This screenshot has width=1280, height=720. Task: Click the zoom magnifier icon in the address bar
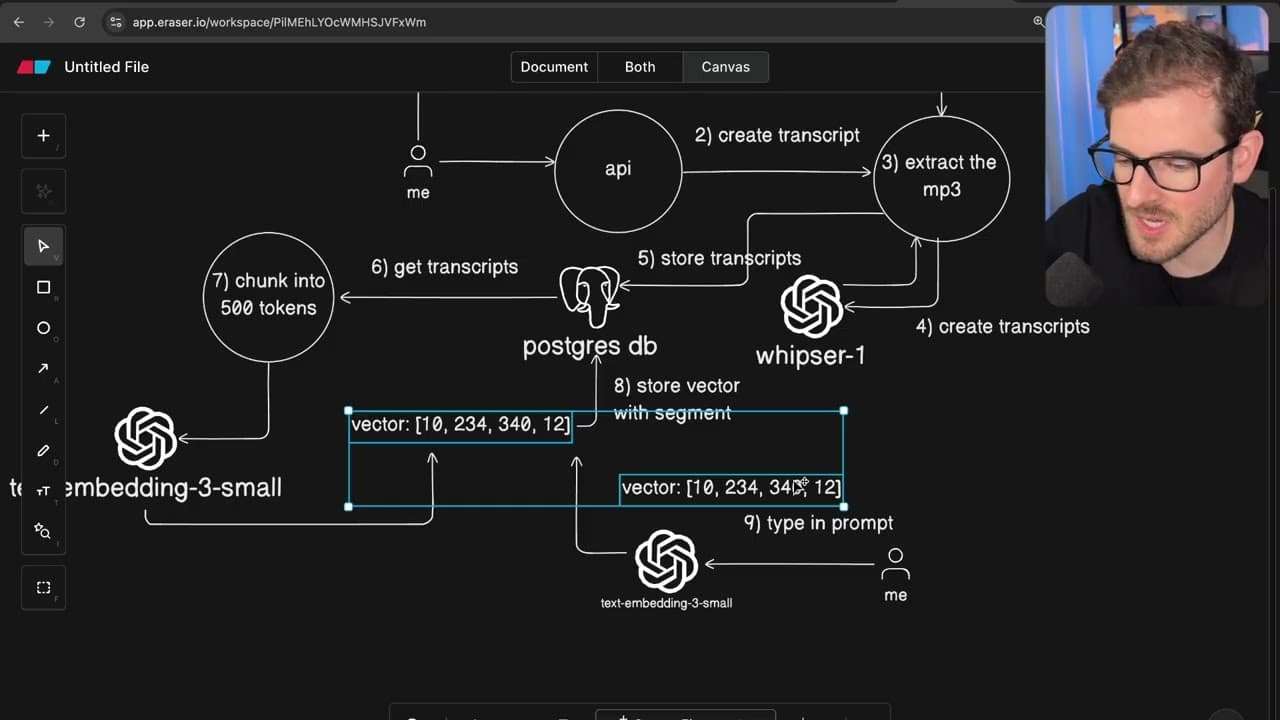(x=1038, y=21)
